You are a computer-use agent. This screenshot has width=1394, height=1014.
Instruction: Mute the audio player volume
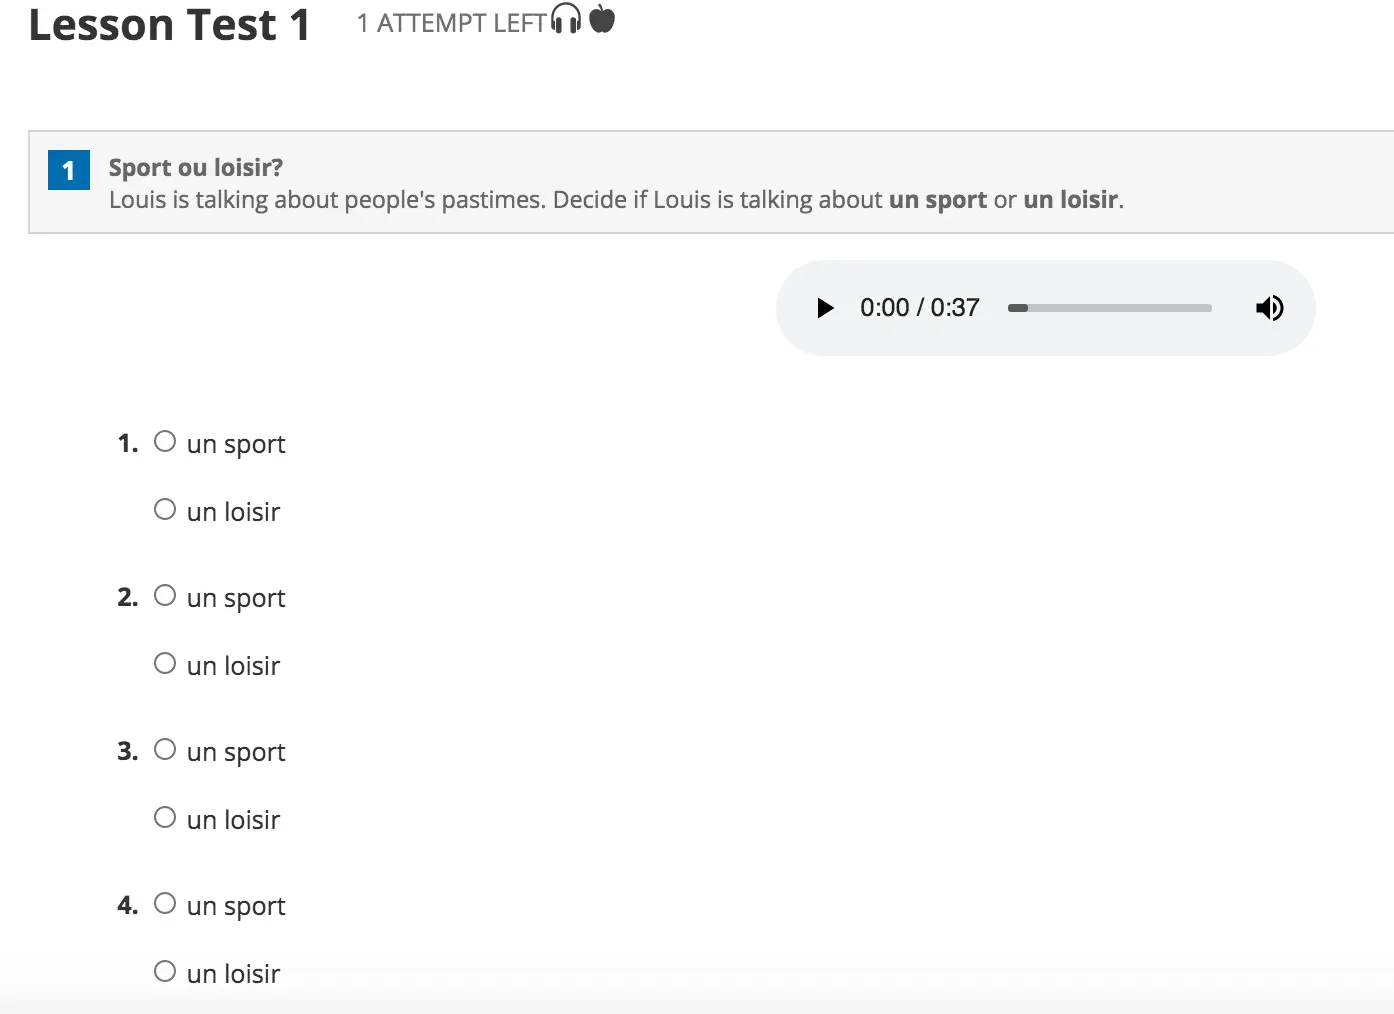point(1269,308)
